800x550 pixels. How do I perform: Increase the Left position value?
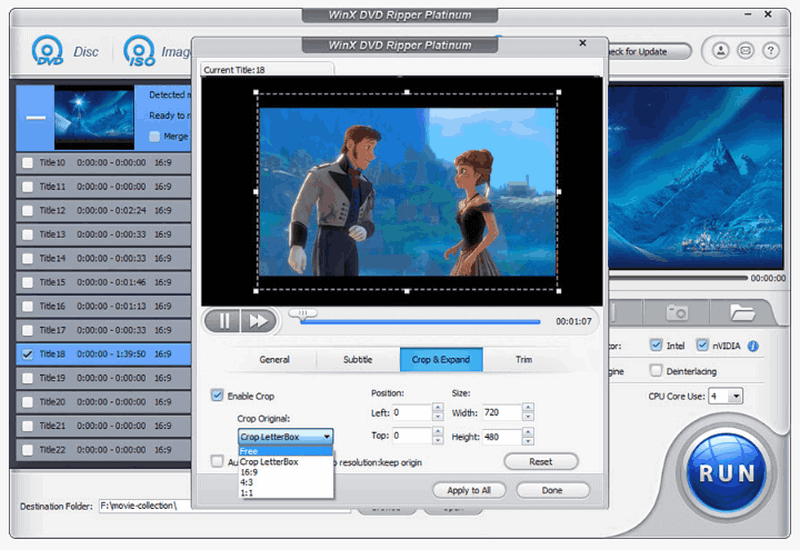click(x=438, y=407)
